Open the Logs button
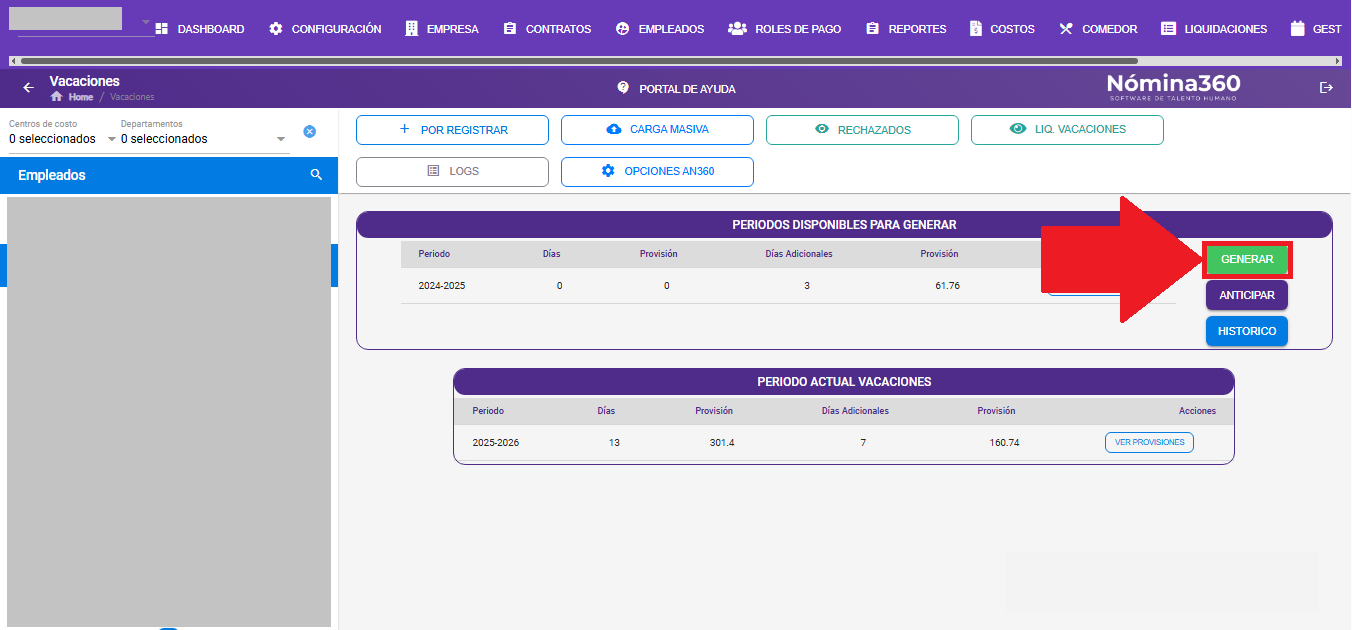 tap(452, 172)
